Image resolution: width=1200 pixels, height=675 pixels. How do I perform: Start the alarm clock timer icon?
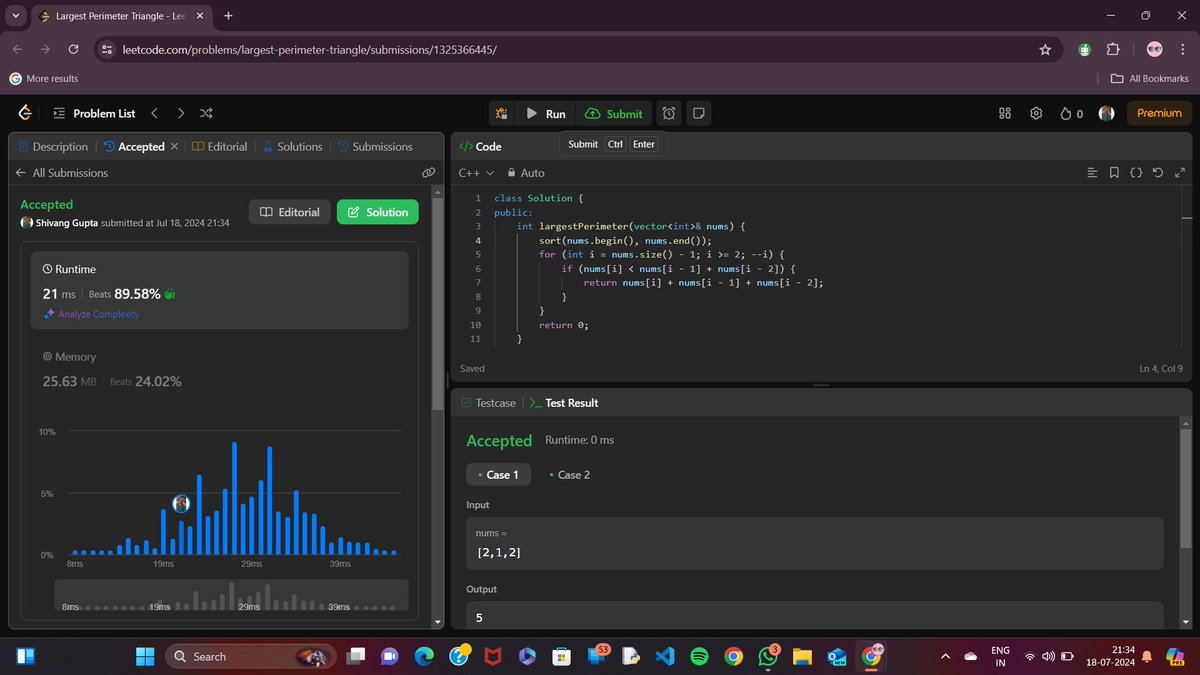(x=669, y=114)
